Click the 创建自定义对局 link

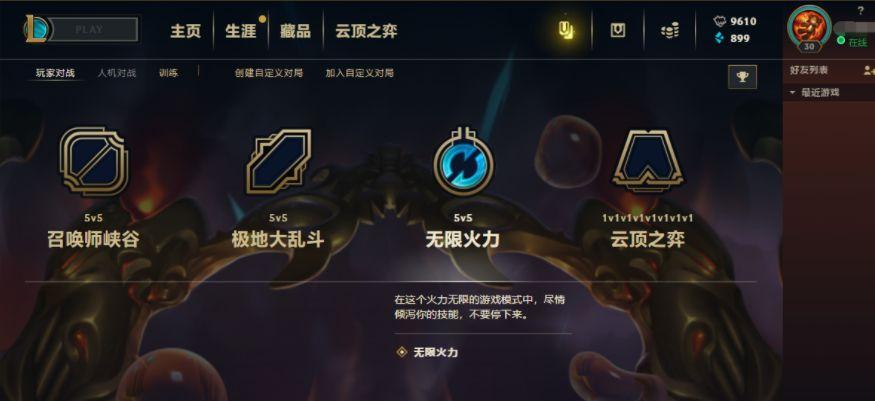[x=268, y=73]
